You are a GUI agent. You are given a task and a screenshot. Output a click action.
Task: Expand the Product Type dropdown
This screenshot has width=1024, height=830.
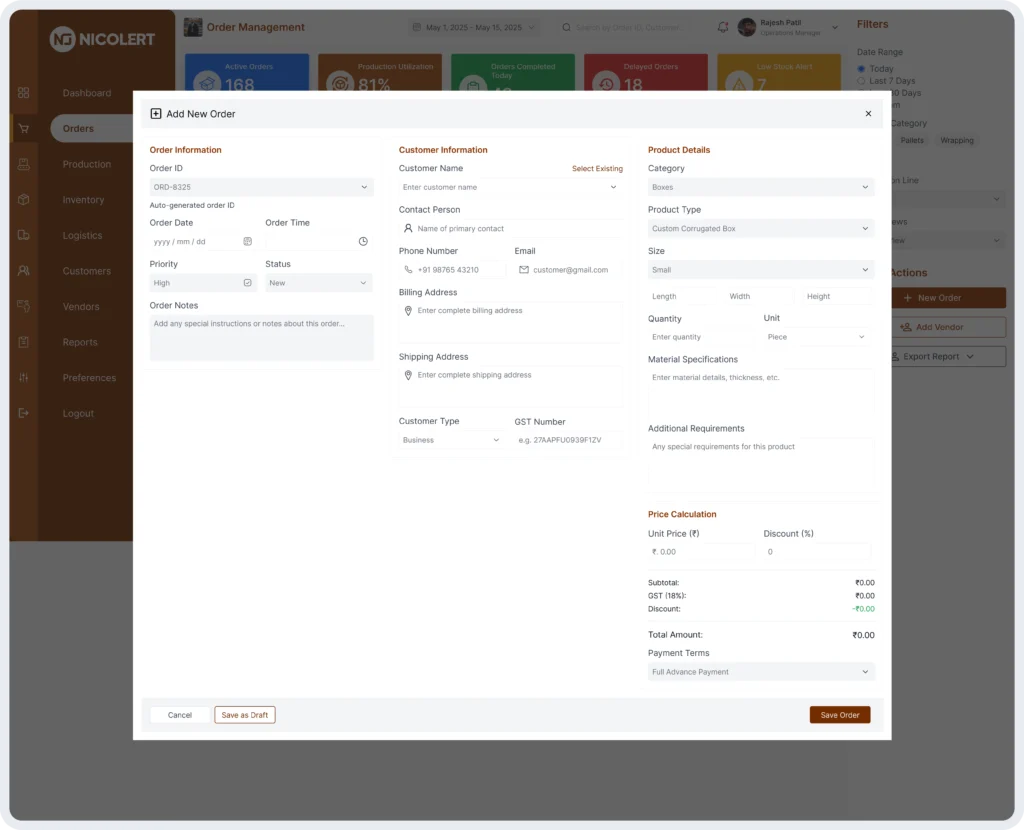[x=760, y=229]
